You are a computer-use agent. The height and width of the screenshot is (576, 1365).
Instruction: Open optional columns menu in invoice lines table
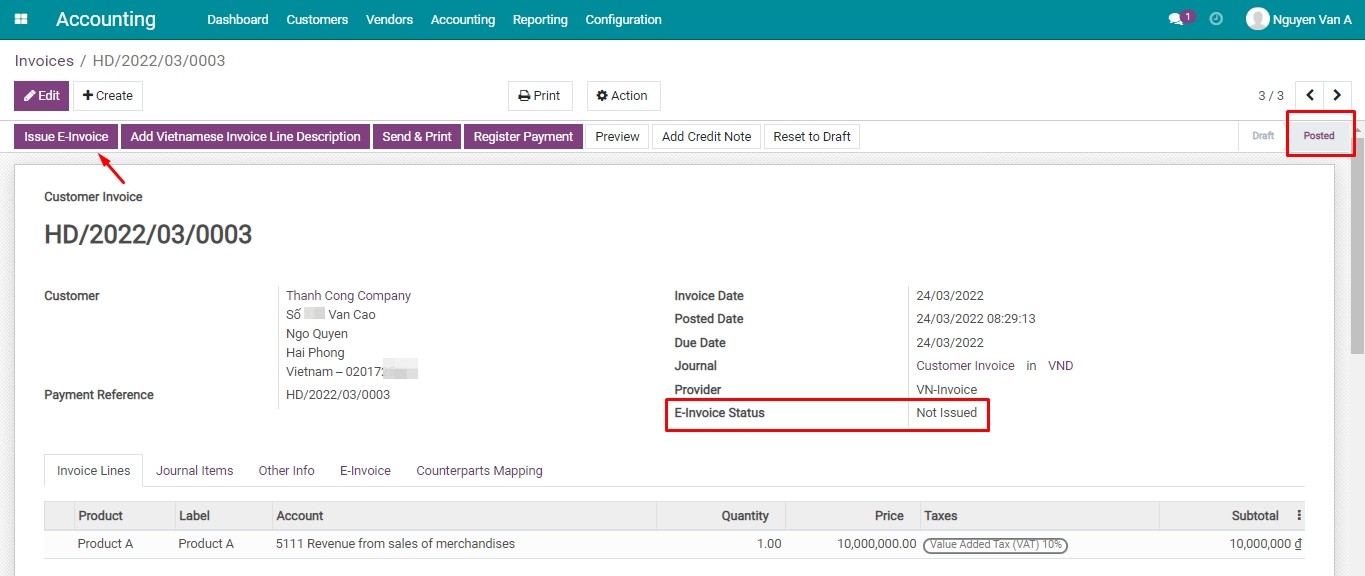[x=1297, y=514]
